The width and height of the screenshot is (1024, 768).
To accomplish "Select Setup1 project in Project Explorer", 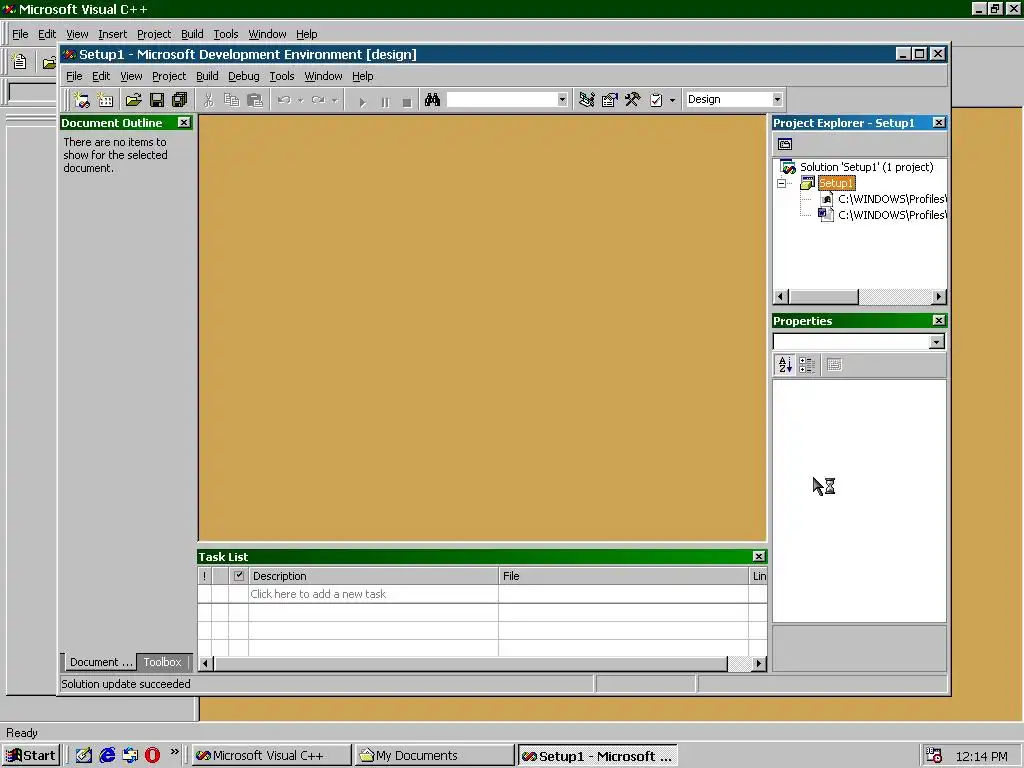I will coord(836,183).
